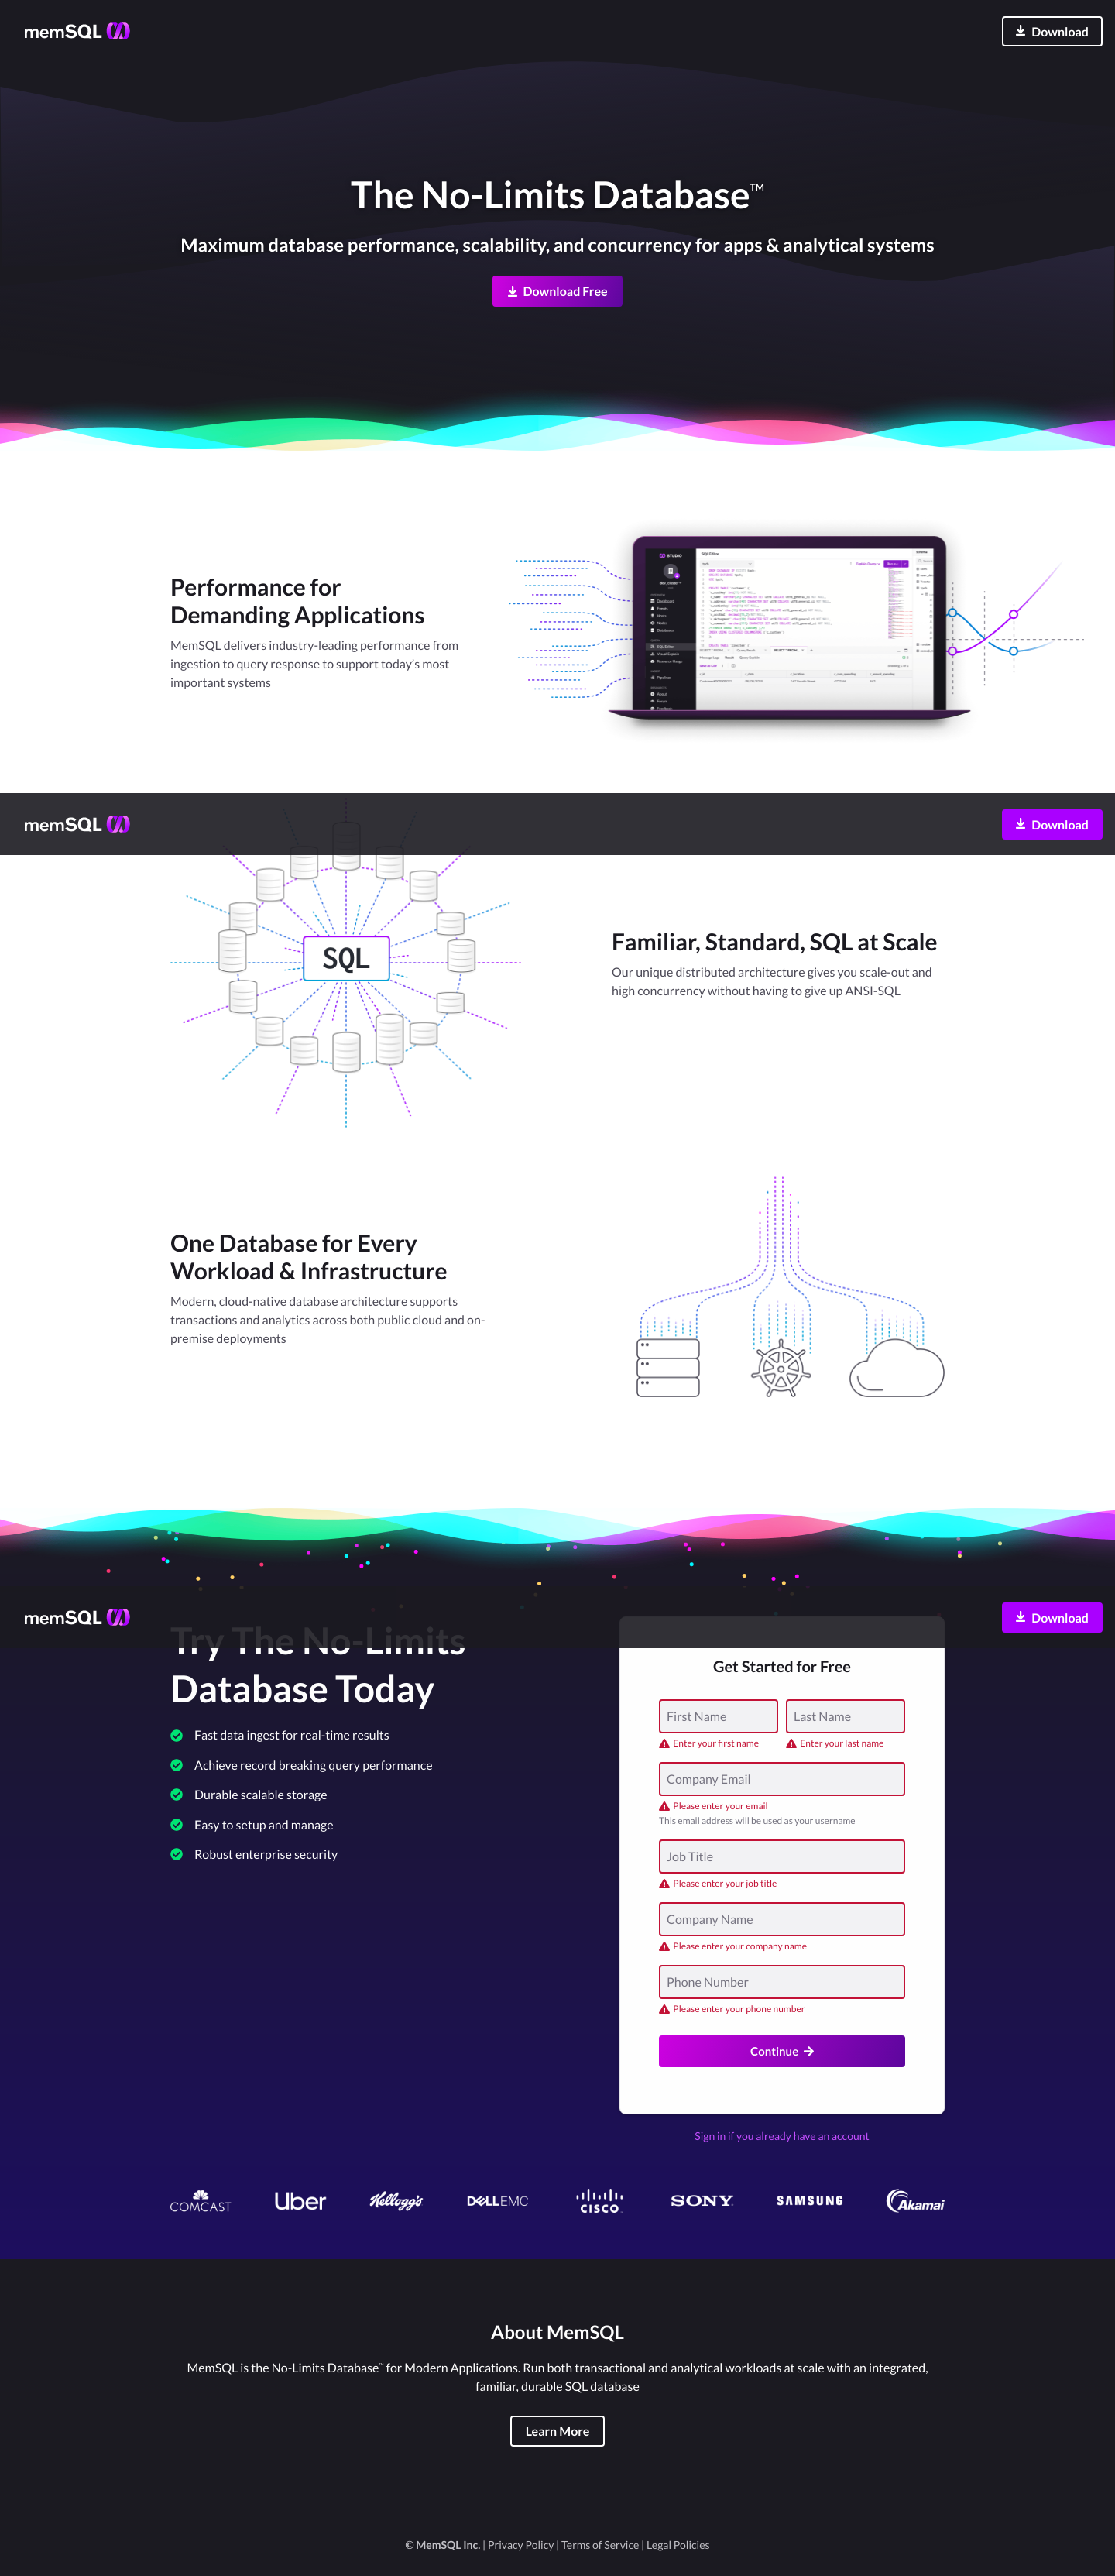Click warning icon beside 'Please enter your phone number'

tap(664, 2009)
